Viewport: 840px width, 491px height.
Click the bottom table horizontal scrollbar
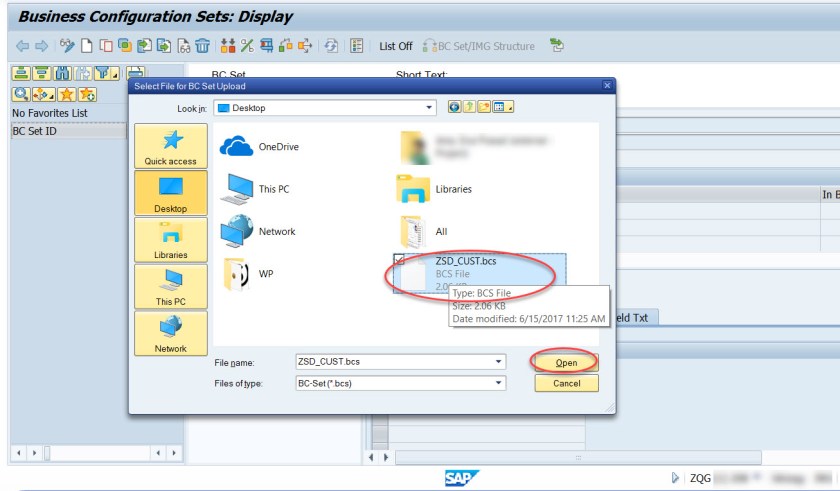tap(578, 457)
